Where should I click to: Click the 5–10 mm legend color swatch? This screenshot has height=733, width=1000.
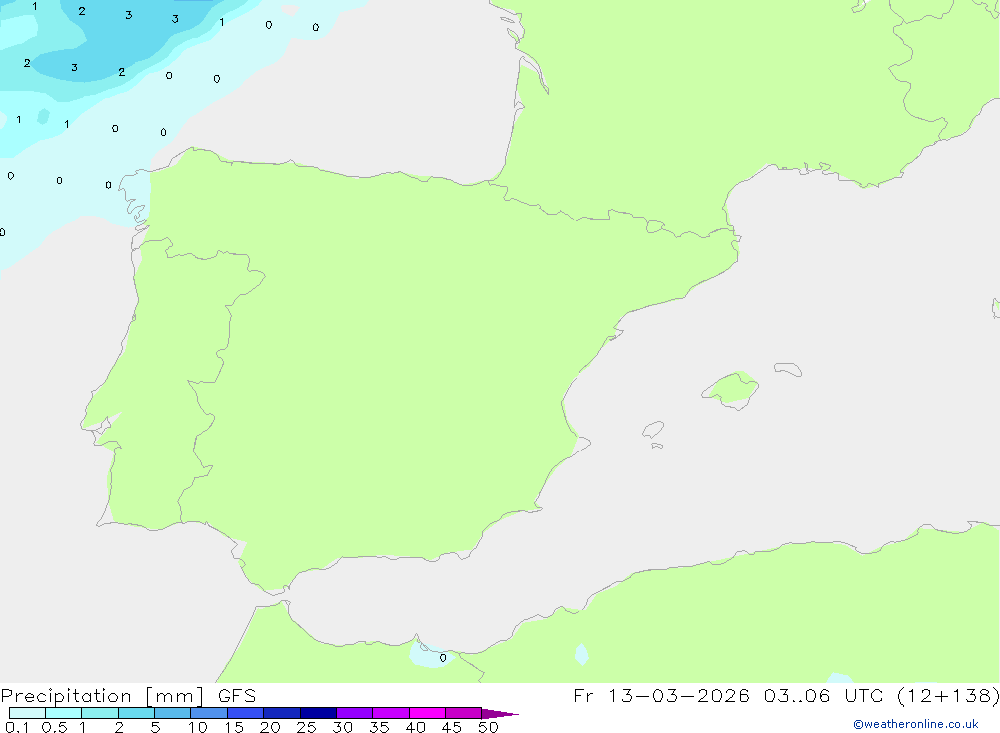(x=173, y=713)
